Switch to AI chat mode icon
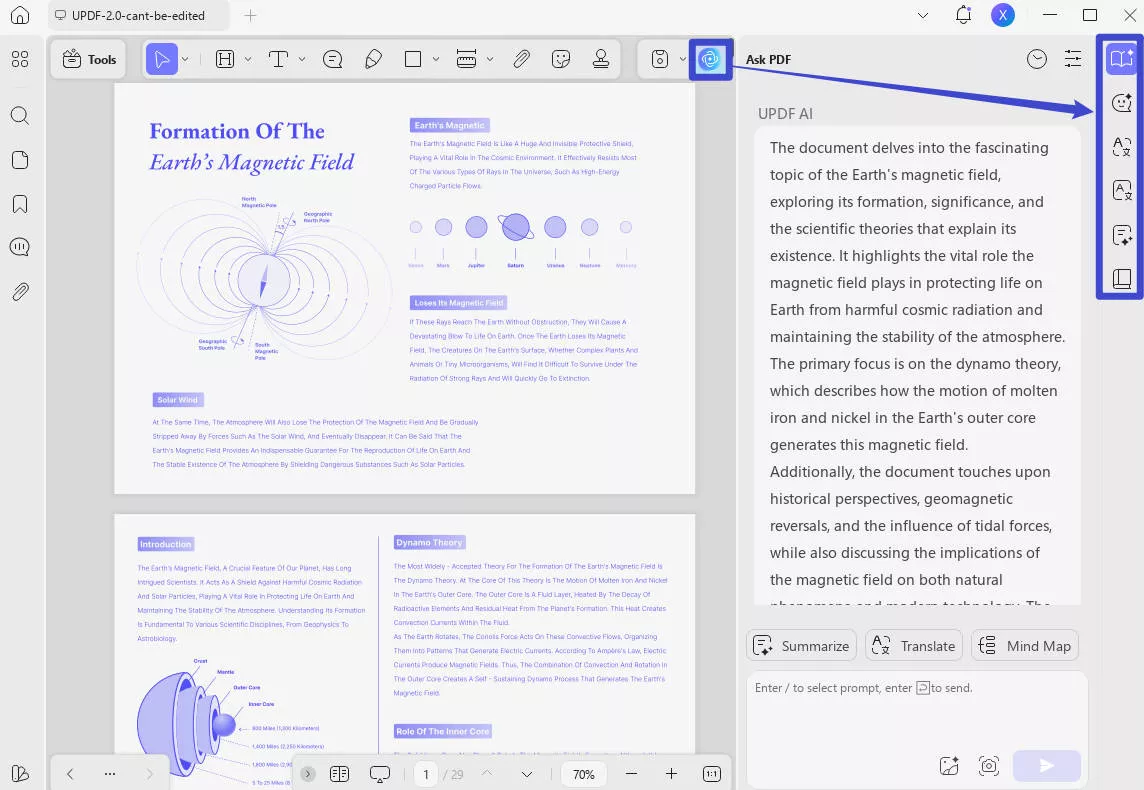Image resolution: width=1144 pixels, height=790 pixels. 1121,103
